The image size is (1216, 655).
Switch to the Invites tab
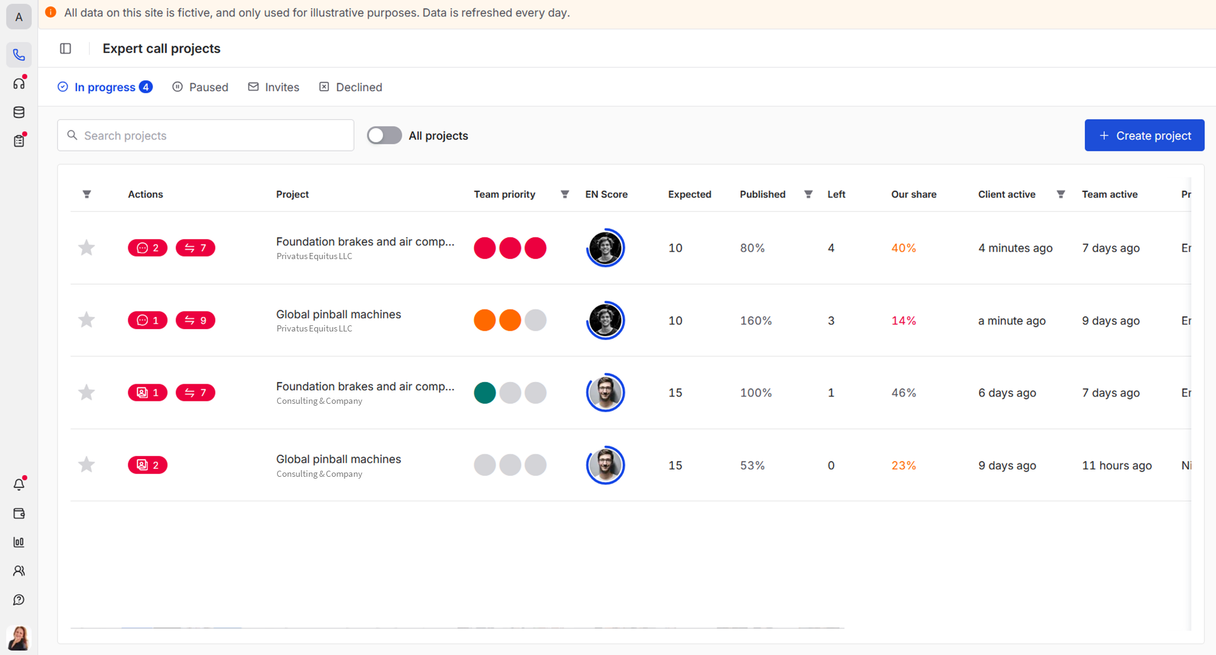pos(274,87)
